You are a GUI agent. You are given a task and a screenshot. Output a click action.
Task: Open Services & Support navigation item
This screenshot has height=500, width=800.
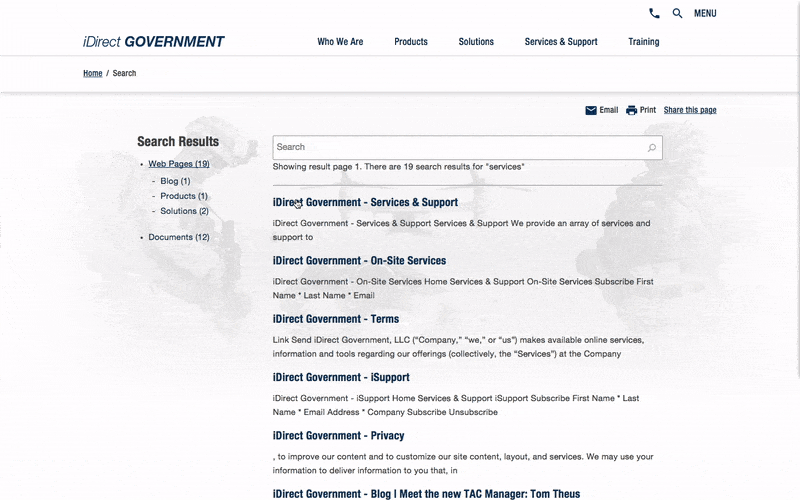561,42
